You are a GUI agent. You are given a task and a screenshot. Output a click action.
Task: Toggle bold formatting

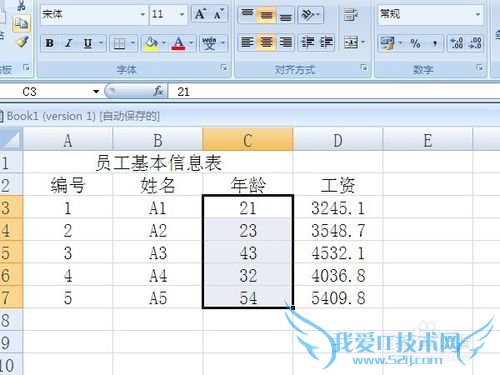(x=50, y=43)
